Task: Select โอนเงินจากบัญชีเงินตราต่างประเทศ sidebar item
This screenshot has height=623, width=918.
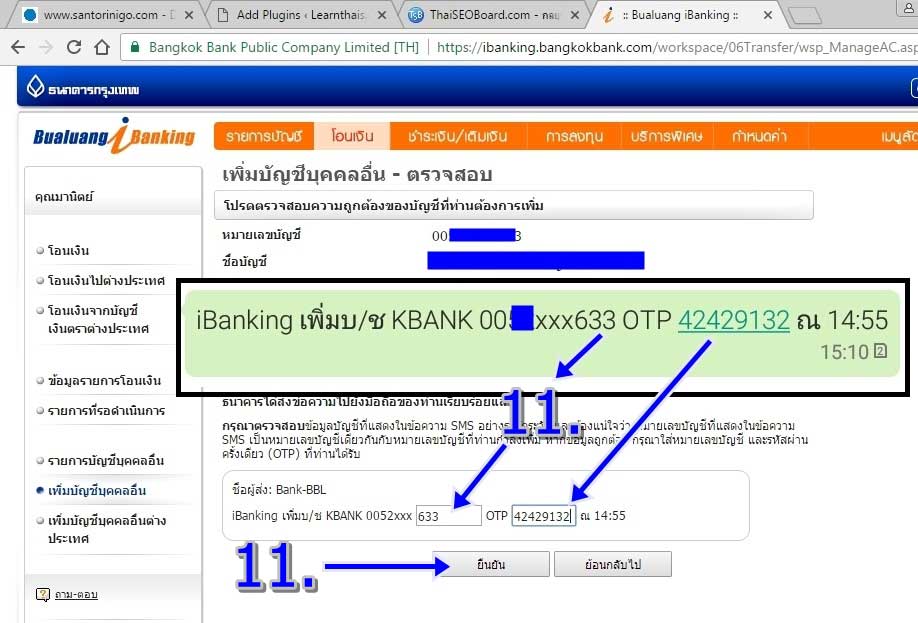Action: coord(98,319)
